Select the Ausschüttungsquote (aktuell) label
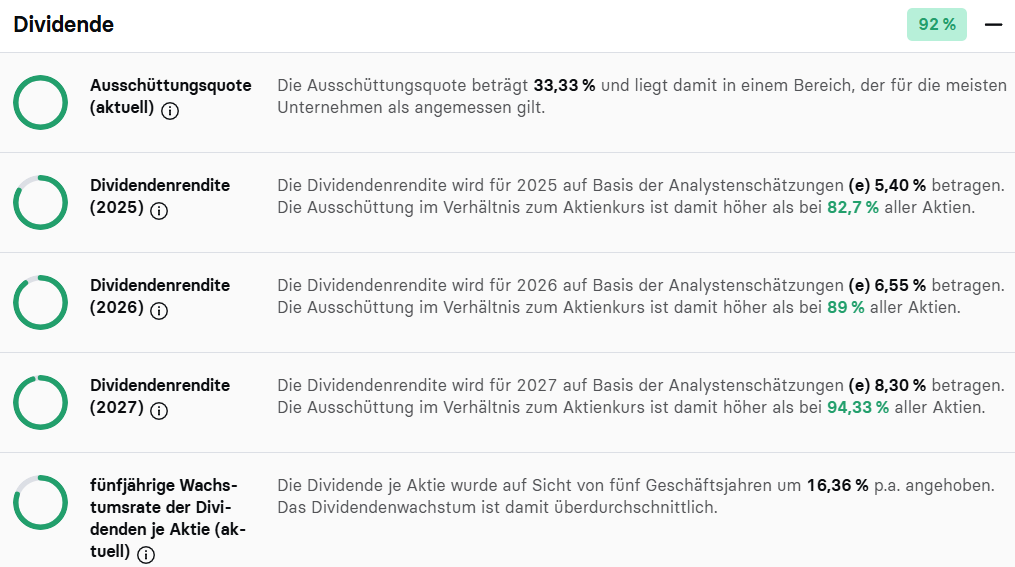This screenshot has width=1015, height=567. [171, 96]
